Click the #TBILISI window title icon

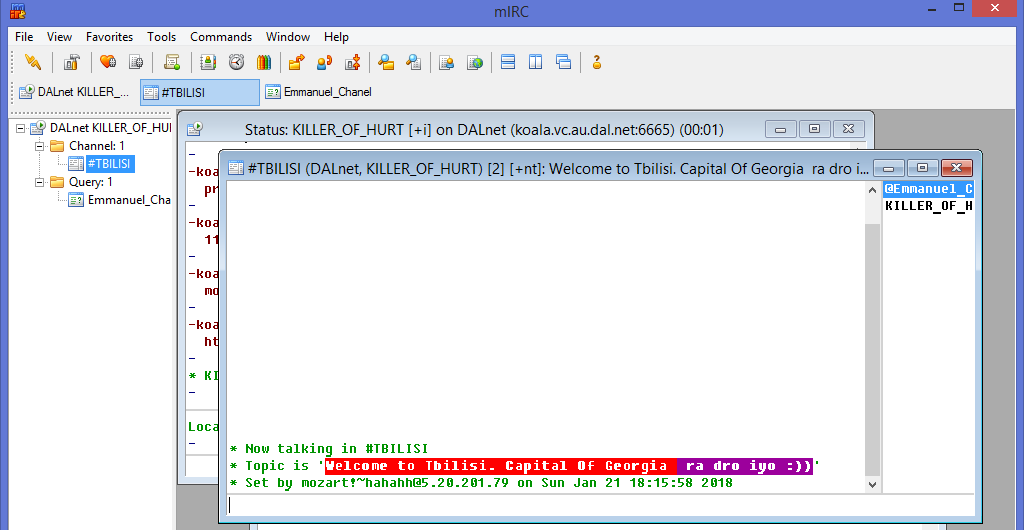236,168
